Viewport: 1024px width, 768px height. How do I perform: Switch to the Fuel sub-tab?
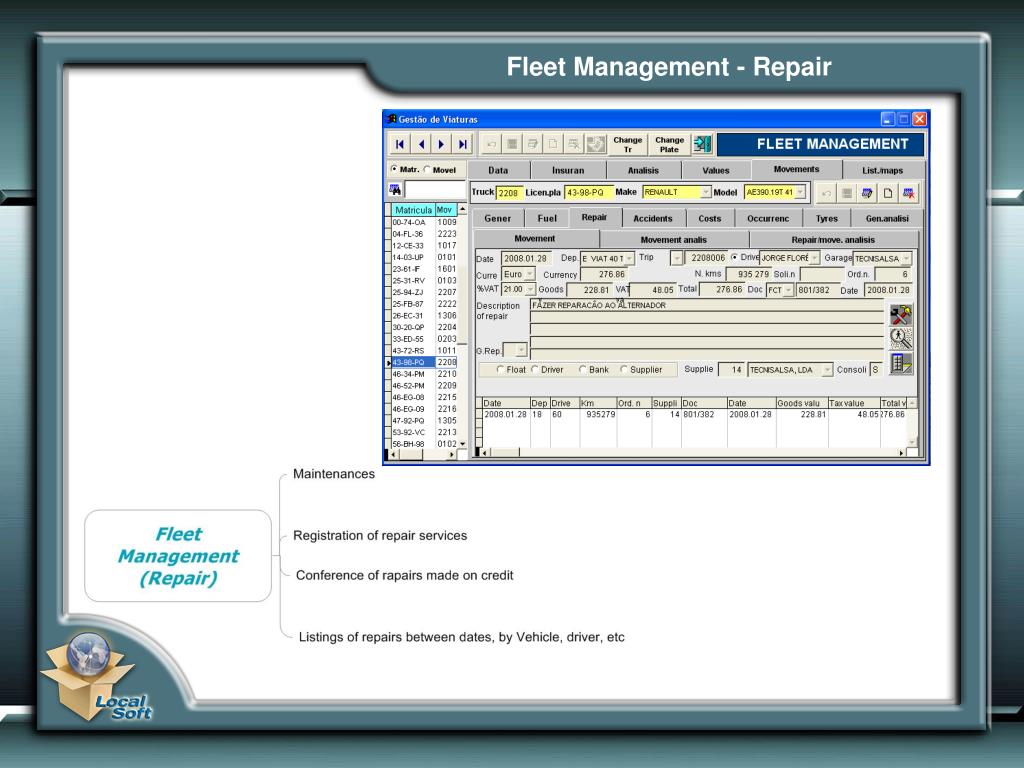547,219
